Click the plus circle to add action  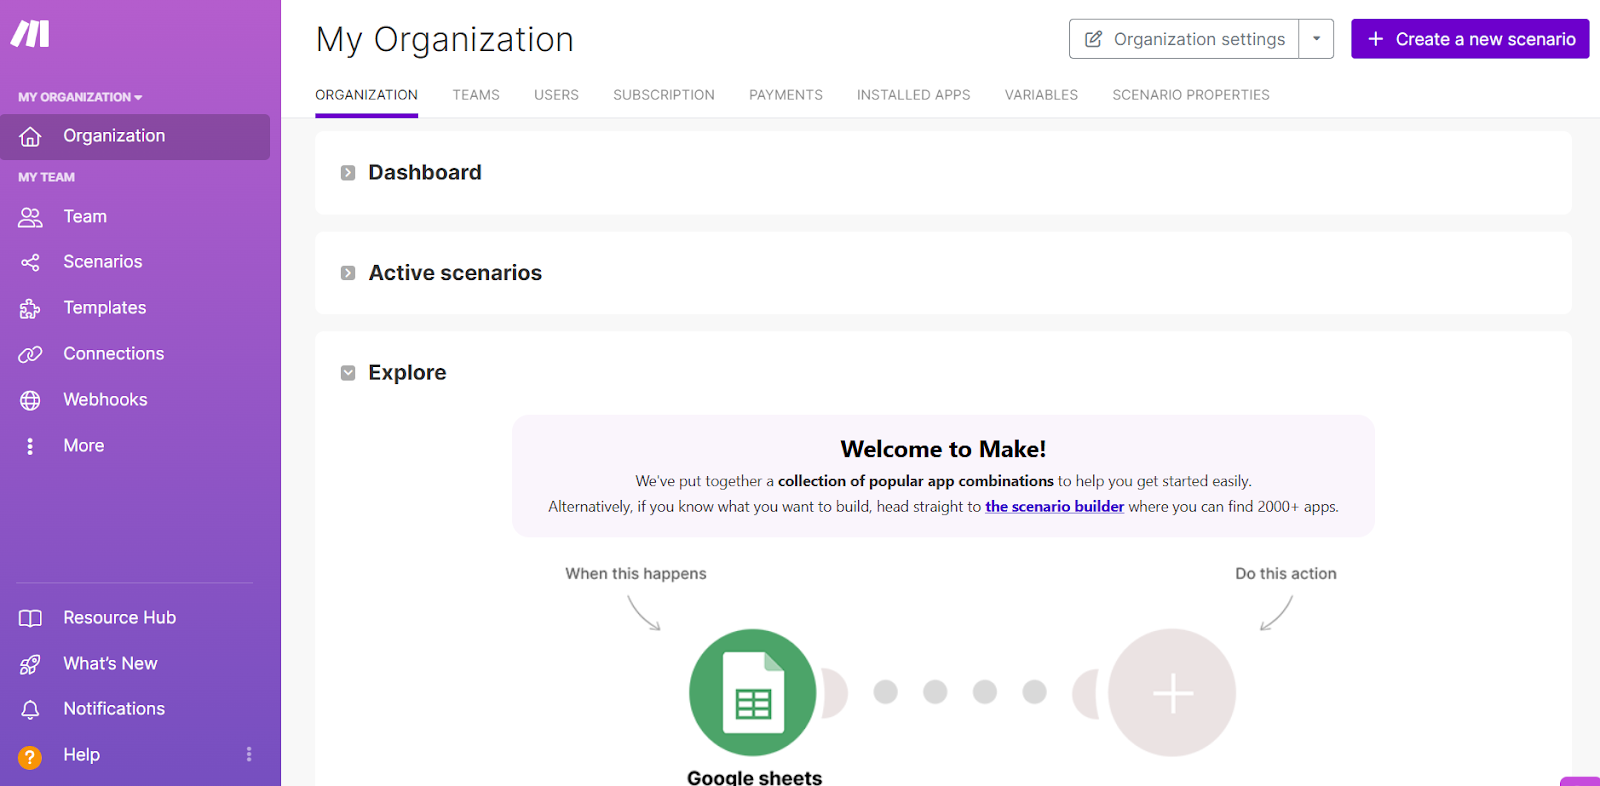click(x=1172, y=692)
